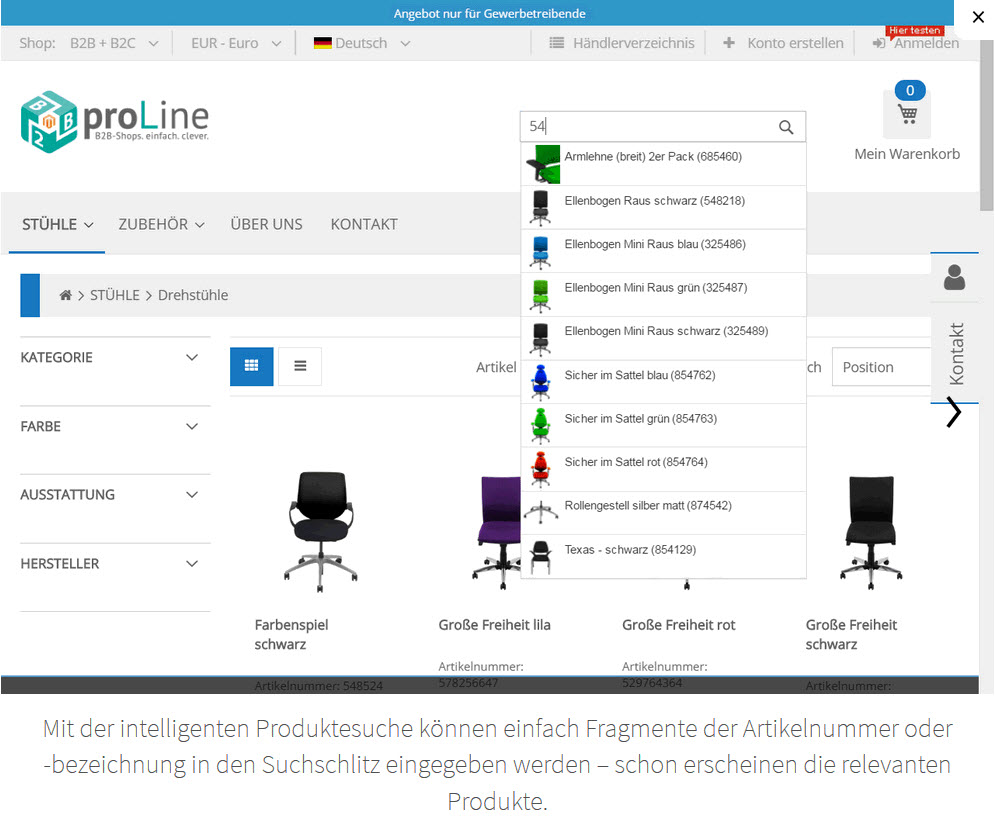Viewport: 995px width, 816px height.
Task: Click the Anmelden login arrow icon
Action: [x=879, y=43]
